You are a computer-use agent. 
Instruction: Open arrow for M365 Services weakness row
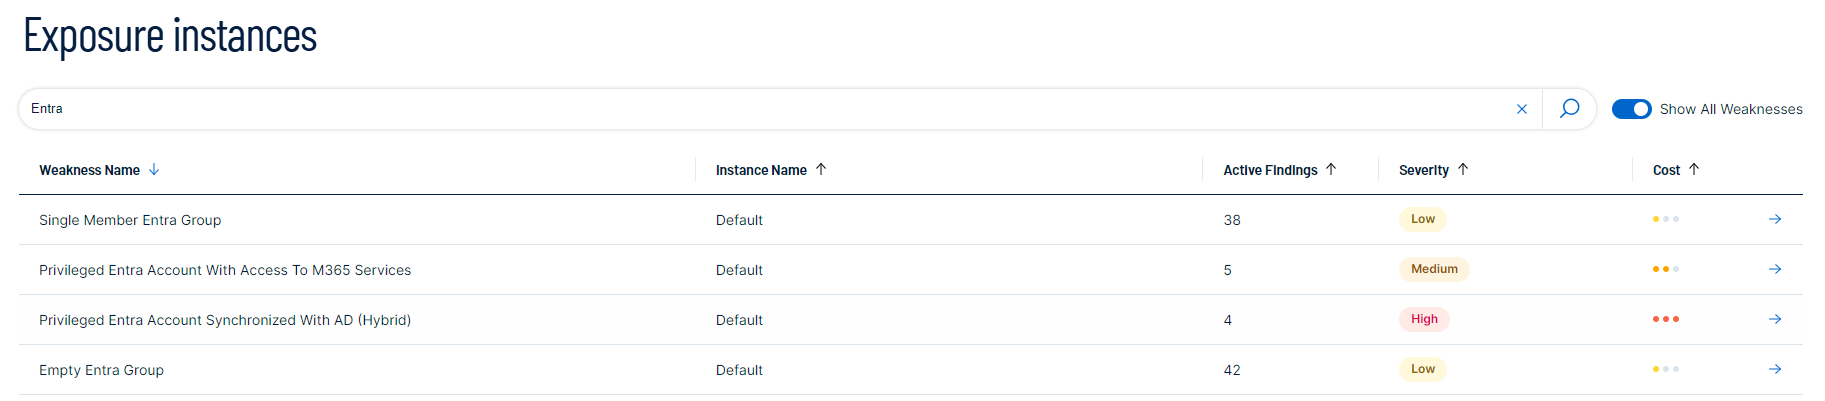coord(1775,269)
